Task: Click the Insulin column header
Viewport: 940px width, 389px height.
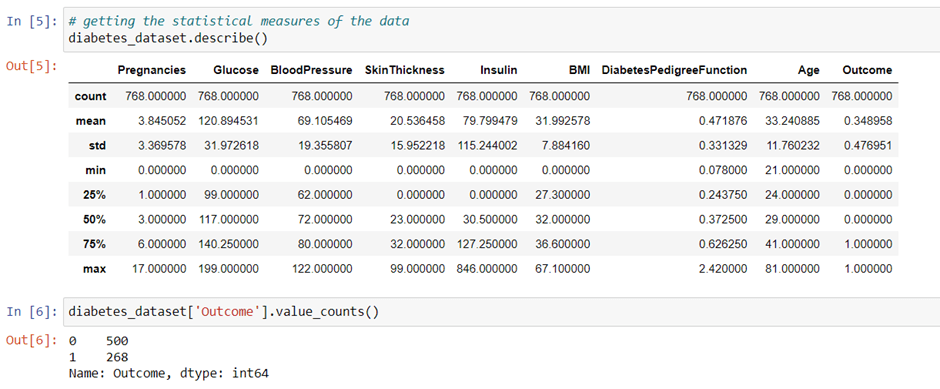Action: click(499, 70)
